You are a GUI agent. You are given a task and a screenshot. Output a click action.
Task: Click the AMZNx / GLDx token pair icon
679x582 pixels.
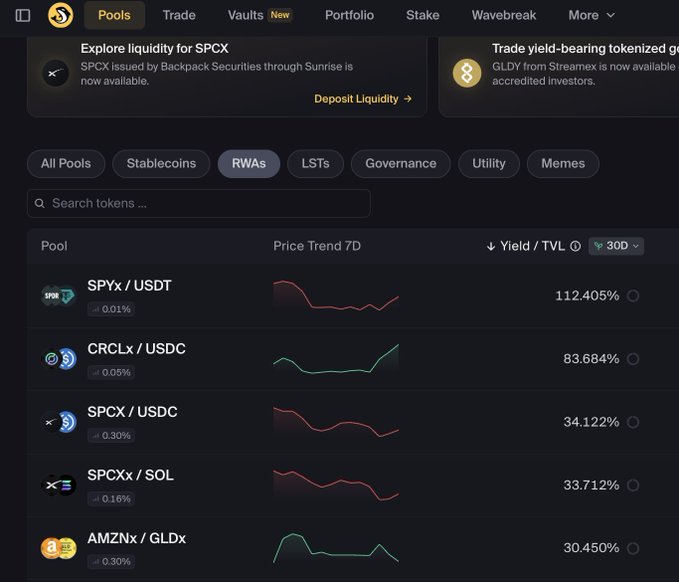(x=58, y=548)
